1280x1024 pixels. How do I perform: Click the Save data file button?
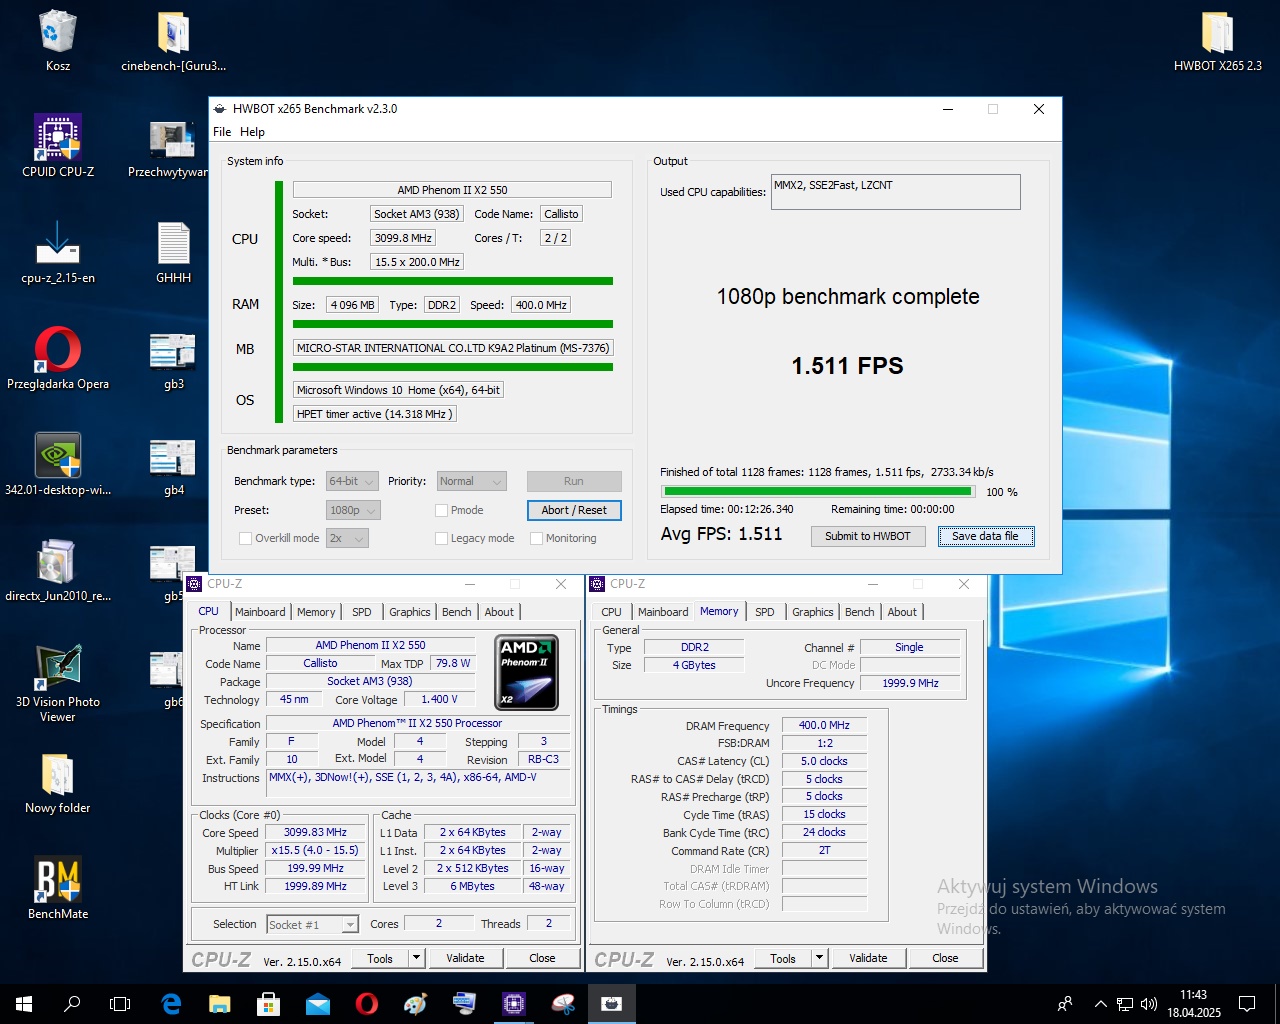click(x=986, y=536)
